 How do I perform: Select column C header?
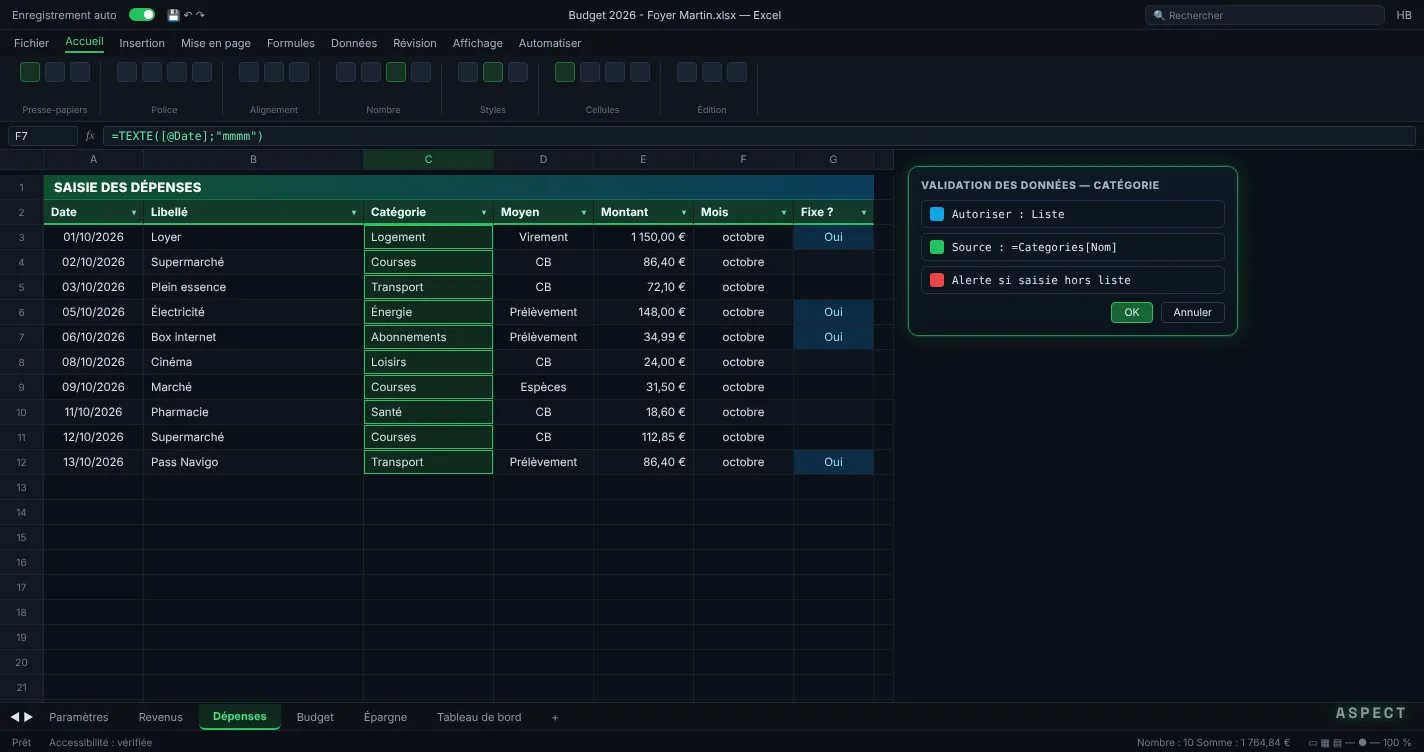428,159
